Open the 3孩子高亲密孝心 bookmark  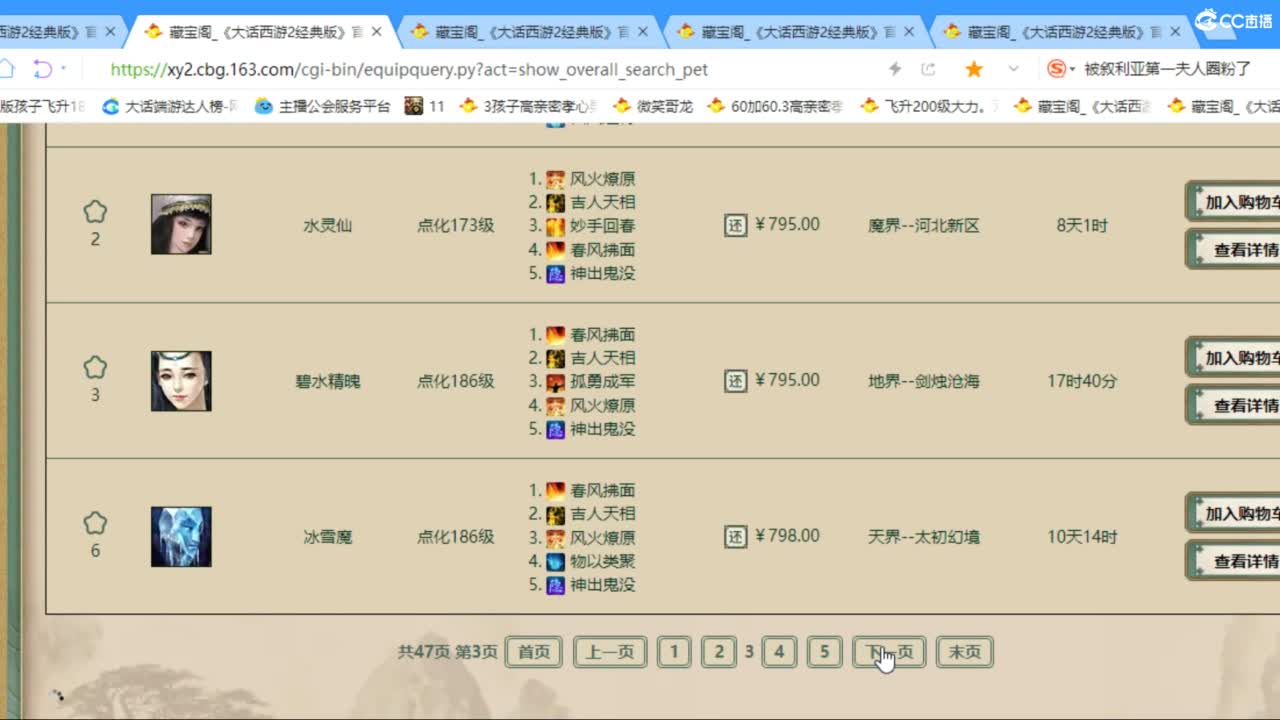point(529,106)
